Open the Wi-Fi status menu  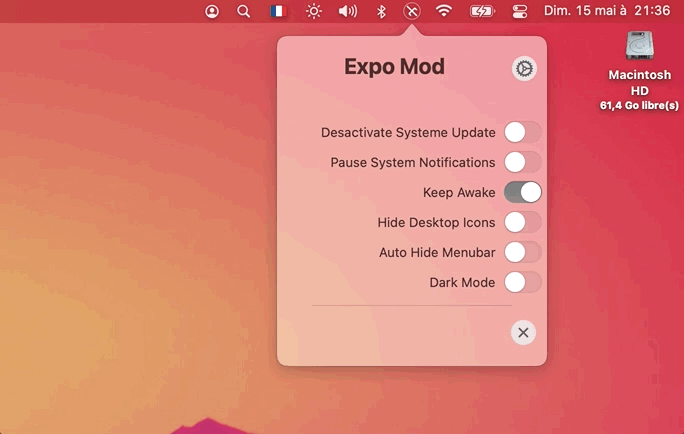click(x=444, y=10)
